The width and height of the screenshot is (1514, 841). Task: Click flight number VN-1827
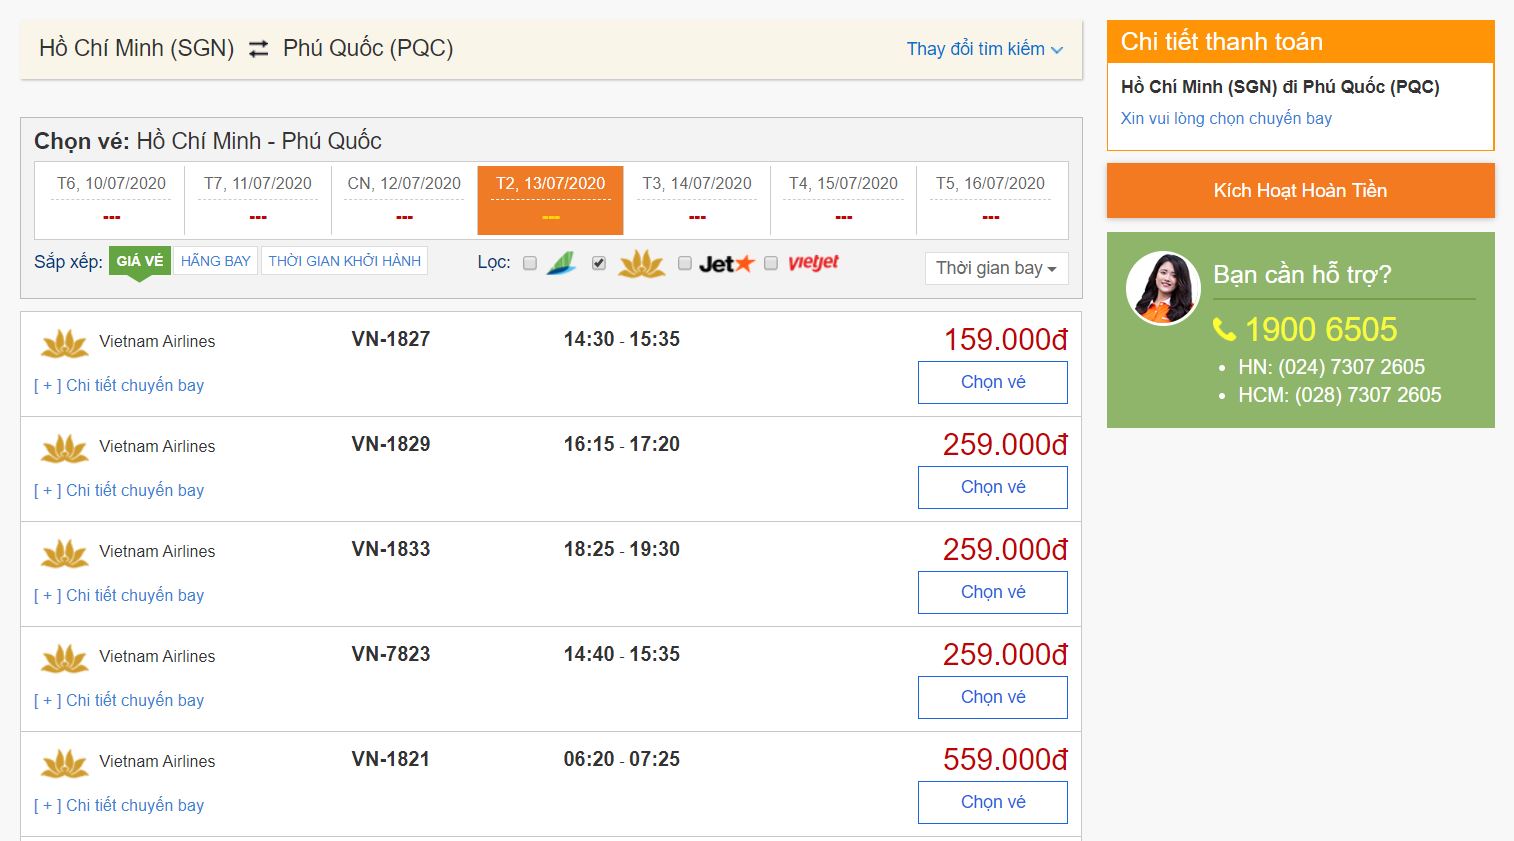[x=391, y=339]
